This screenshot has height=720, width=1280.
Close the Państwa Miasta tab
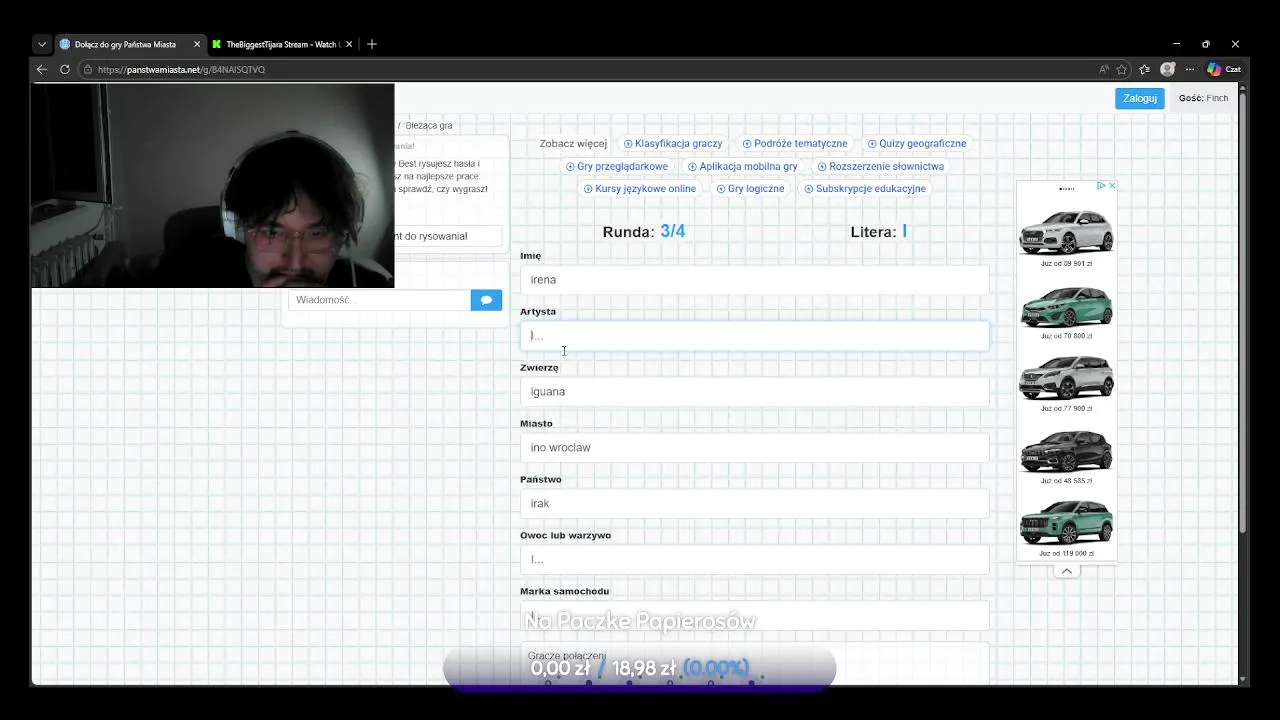point(196,44)
